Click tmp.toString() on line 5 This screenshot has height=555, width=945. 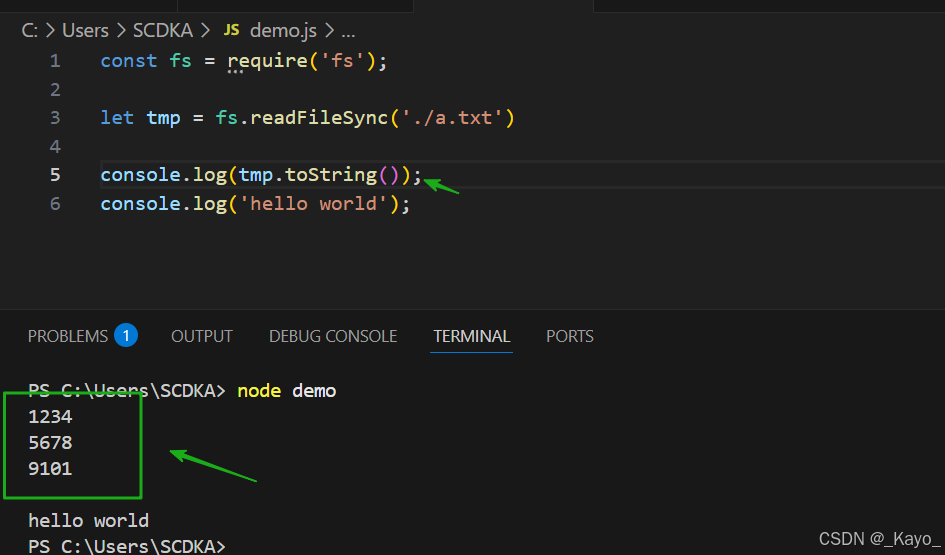coord(319,175)
